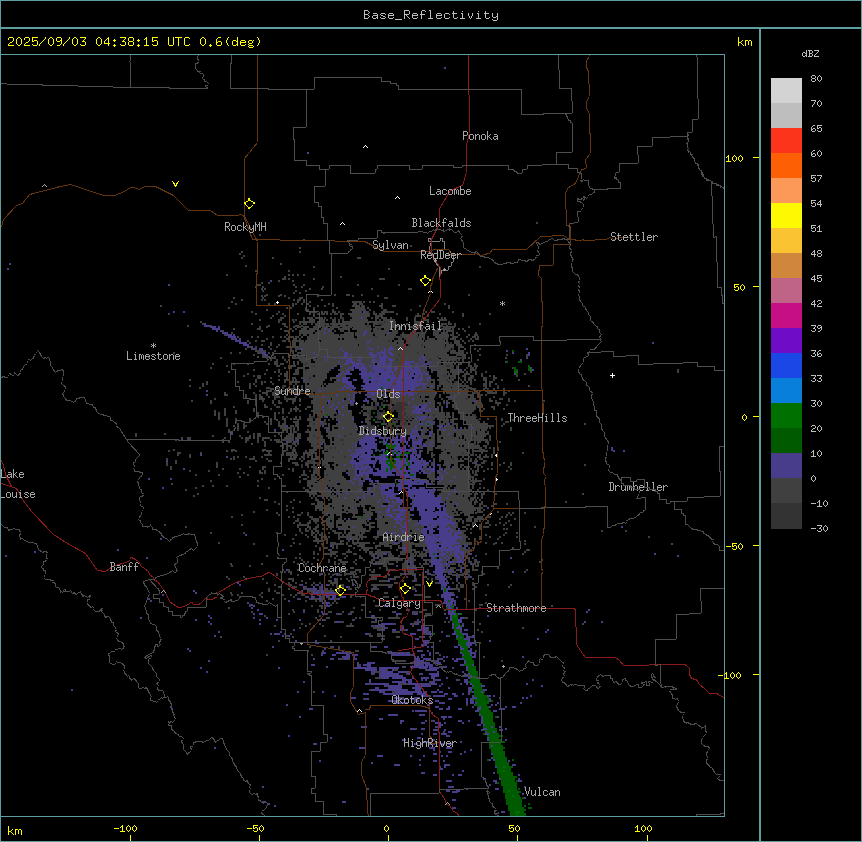Click the white plus marker north of Drumheller
This screenshot has width=862, height=842.
click(612, 375)
